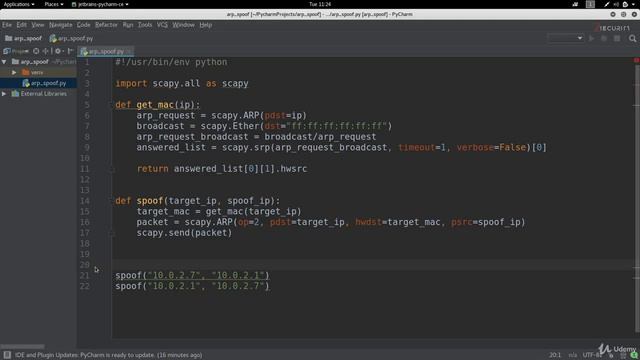Image resolution: width=640 pixels, height=360 pixels.
Task: Click the workspace switcher in the top panel
Action: pos(590,4)
